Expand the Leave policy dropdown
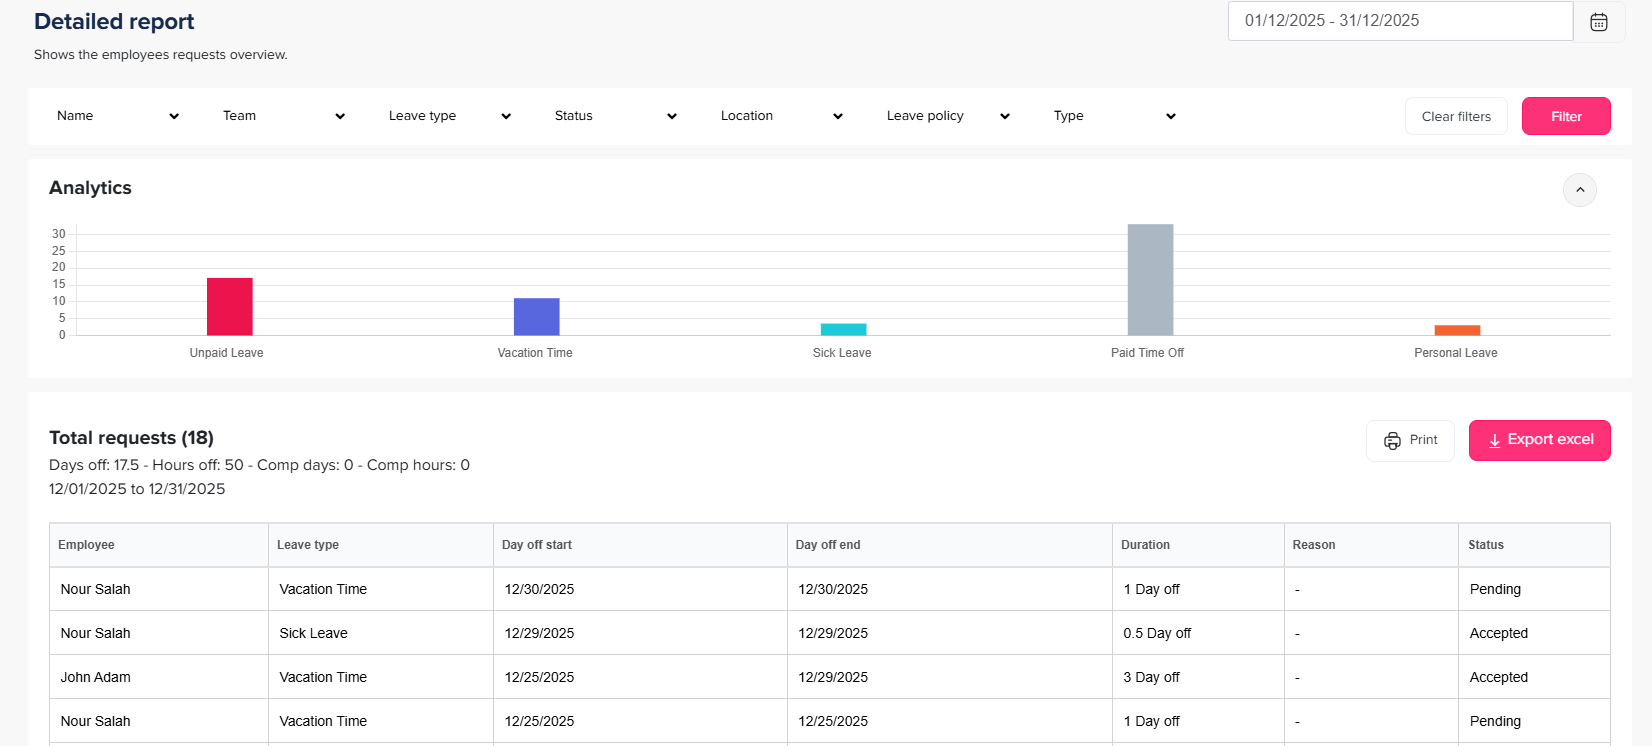 (x=947, y=116)
